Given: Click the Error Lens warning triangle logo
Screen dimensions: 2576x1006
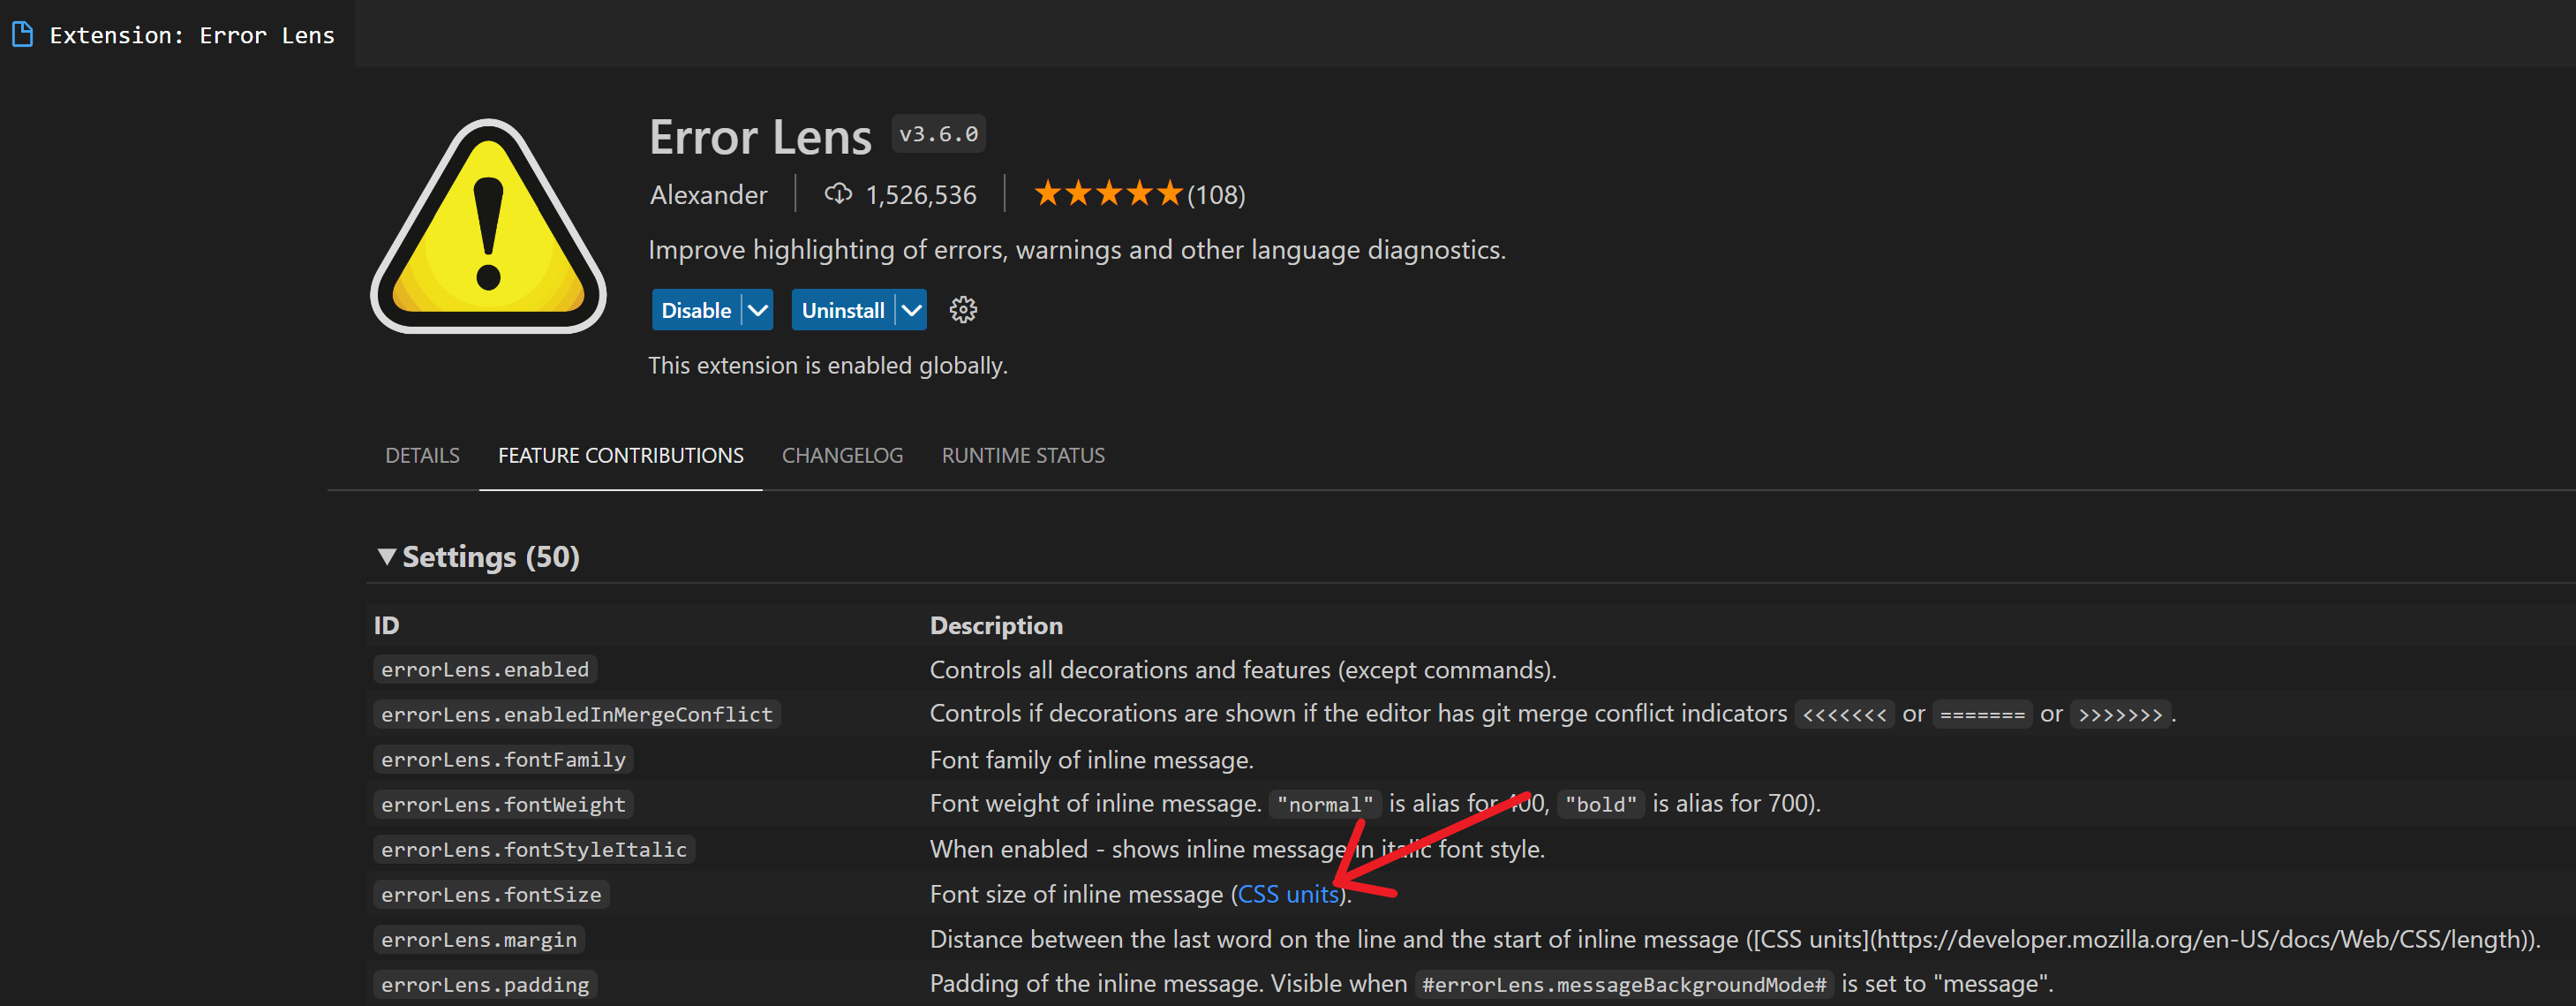Looking at the screenshot, I should pos(488,228).
